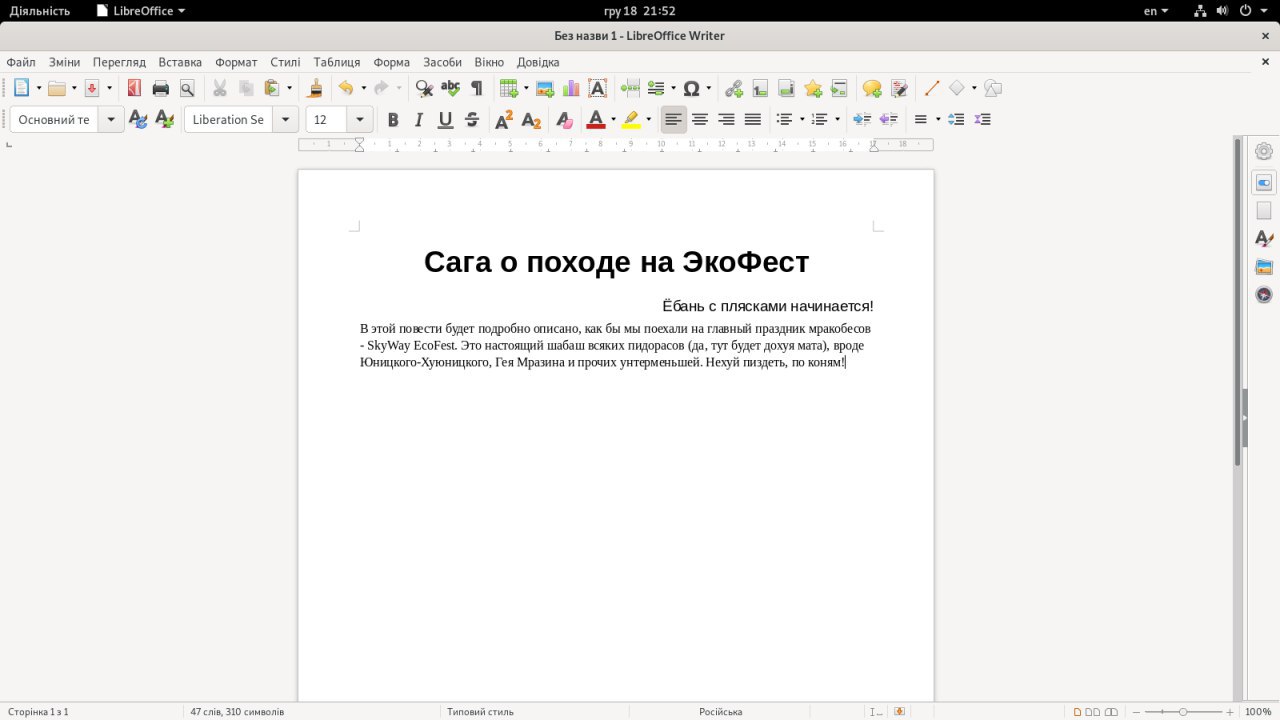Insert an image from file

point(545,88)
